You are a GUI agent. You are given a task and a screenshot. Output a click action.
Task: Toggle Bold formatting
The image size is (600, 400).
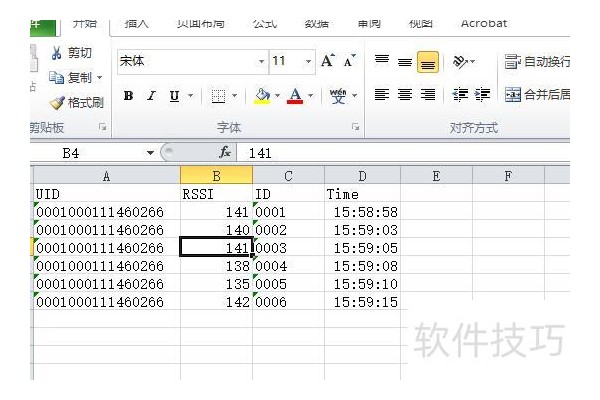click(128, 95)
